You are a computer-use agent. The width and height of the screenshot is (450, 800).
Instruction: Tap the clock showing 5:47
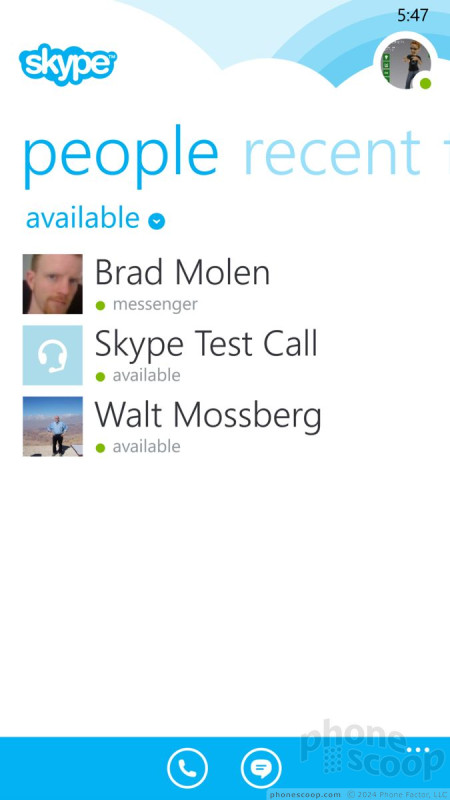click(413, 15)
